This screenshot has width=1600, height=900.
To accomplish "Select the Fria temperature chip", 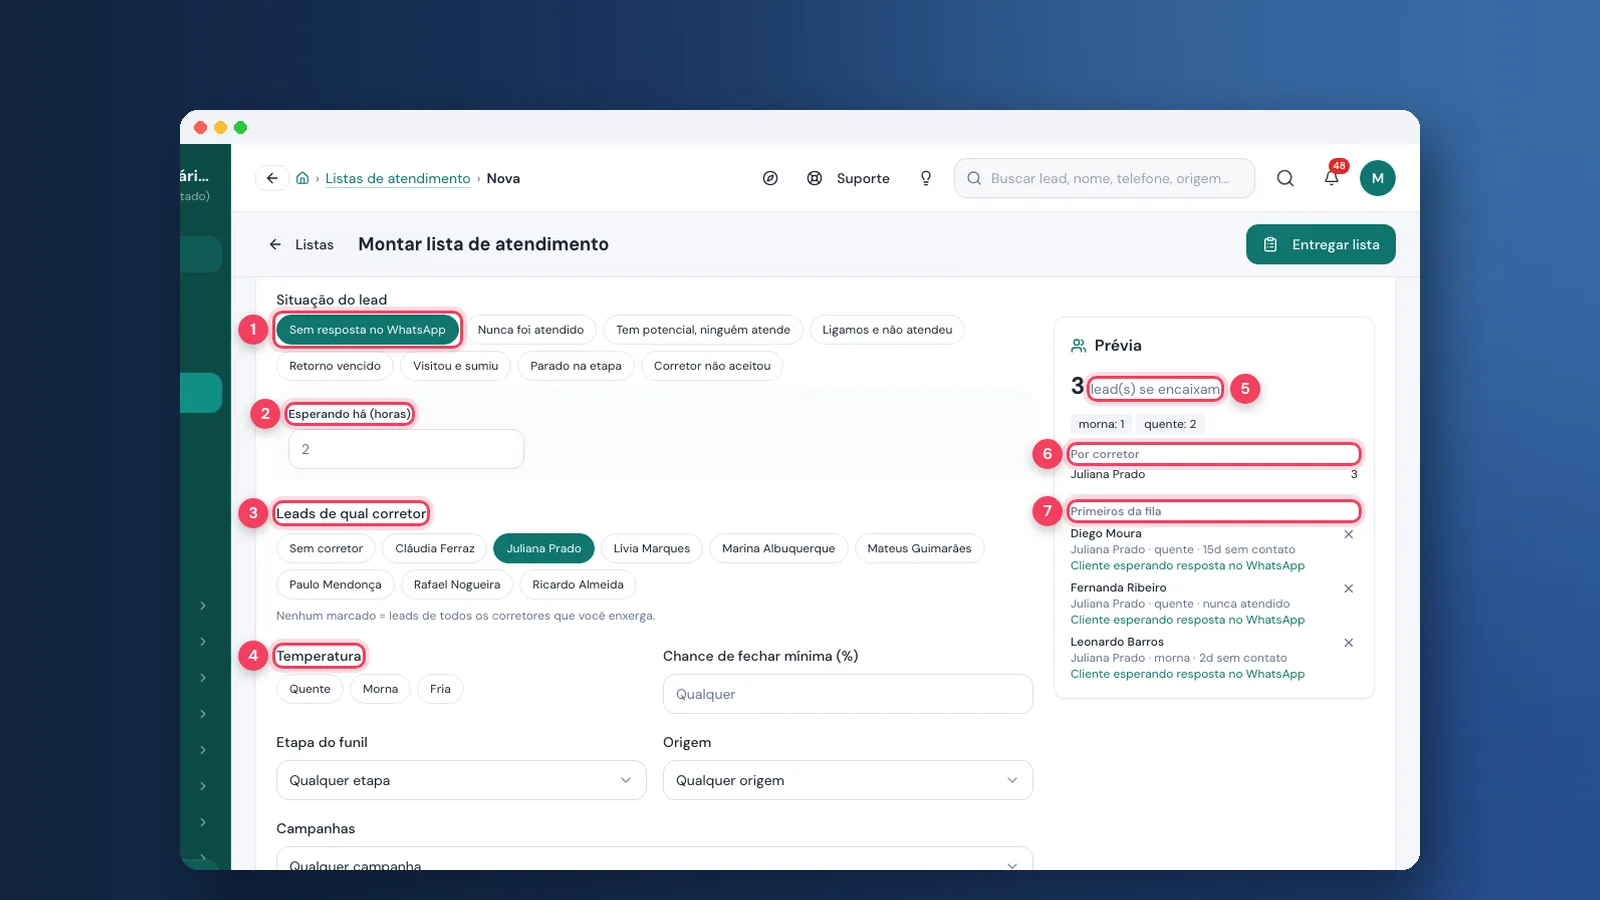I will (x=440, y=689).
